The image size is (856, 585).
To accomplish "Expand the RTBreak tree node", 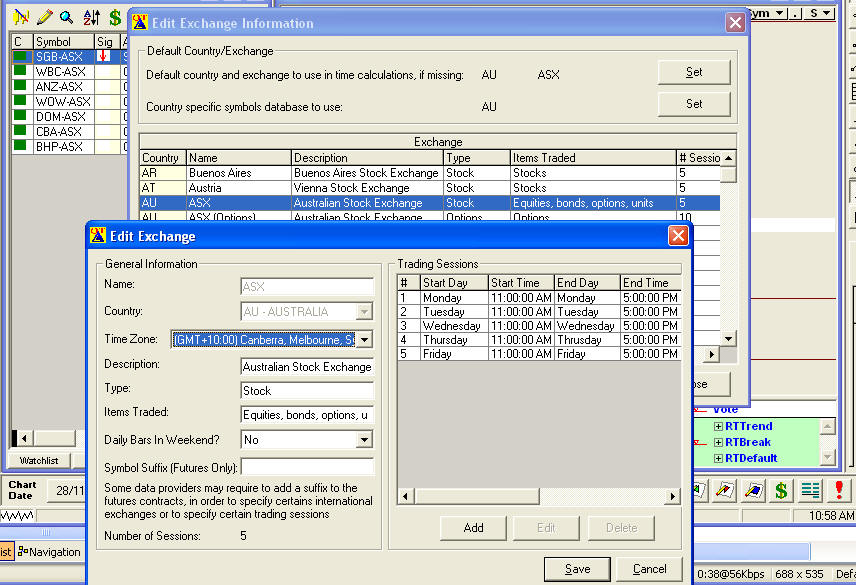I will click(718, 442).
